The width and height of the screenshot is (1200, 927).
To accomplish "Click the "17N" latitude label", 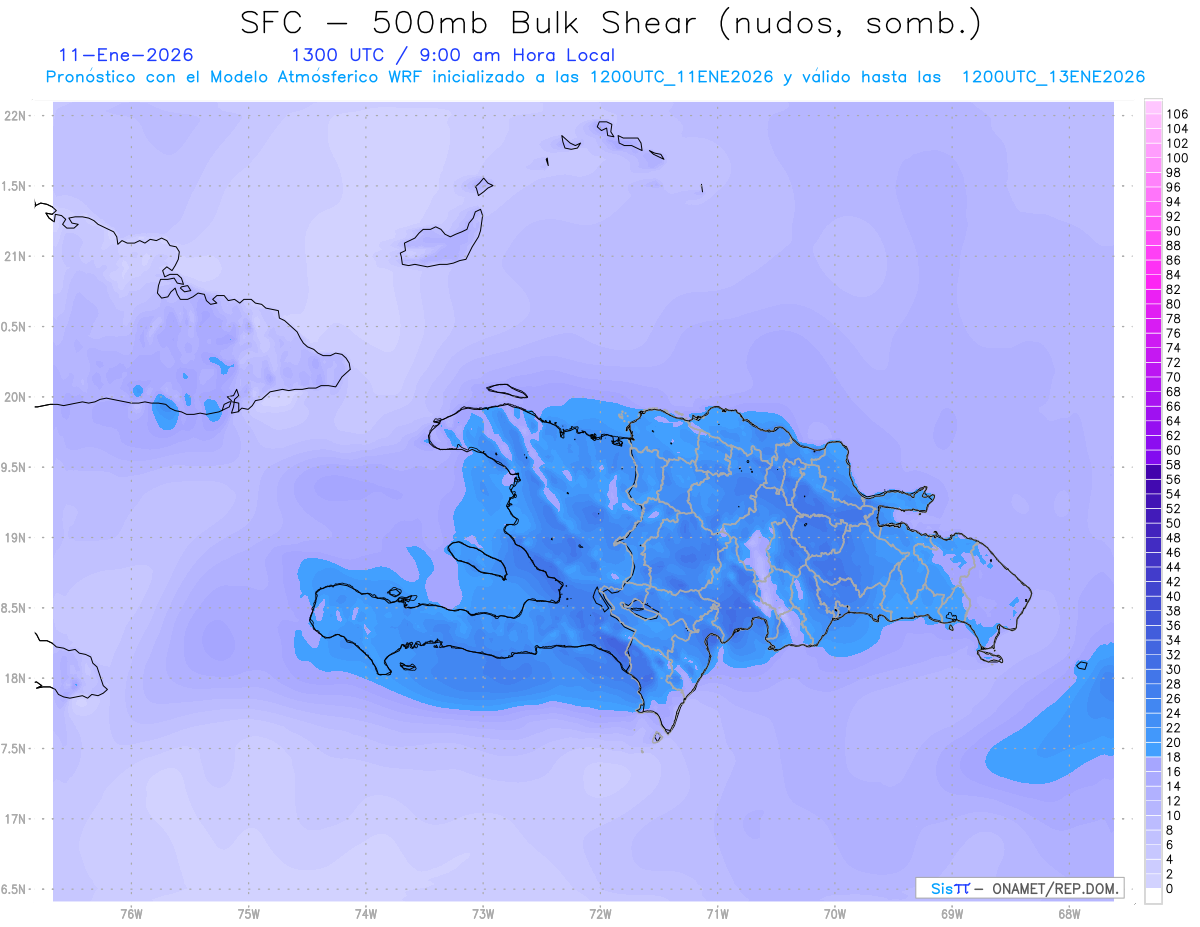I will (15, 819).
